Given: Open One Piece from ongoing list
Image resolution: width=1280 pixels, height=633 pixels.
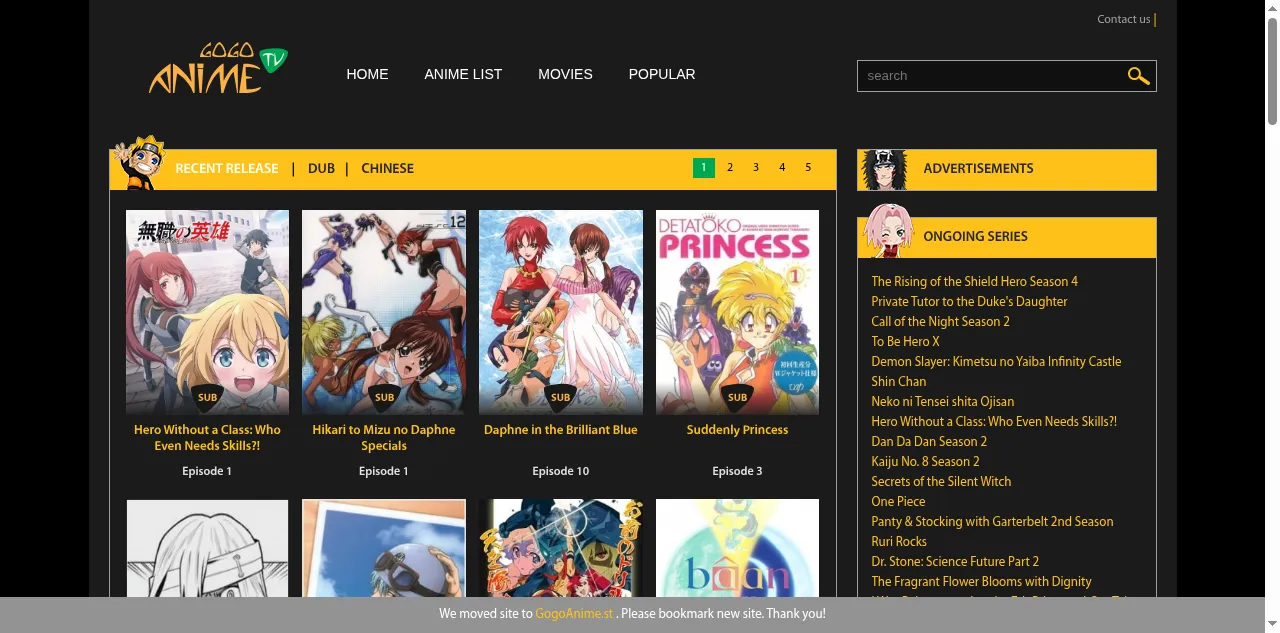Looking at the screenshot, I should click(898, 502).
